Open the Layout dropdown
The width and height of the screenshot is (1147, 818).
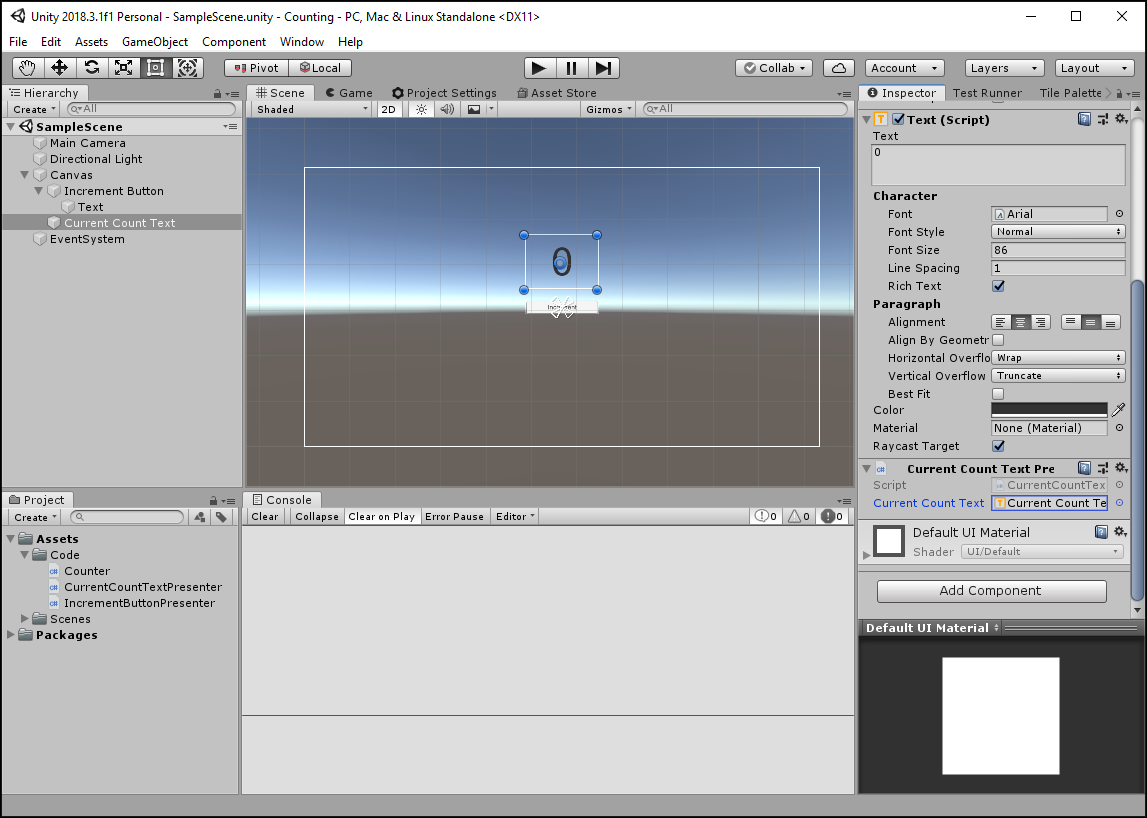[x=1094, y=68]
